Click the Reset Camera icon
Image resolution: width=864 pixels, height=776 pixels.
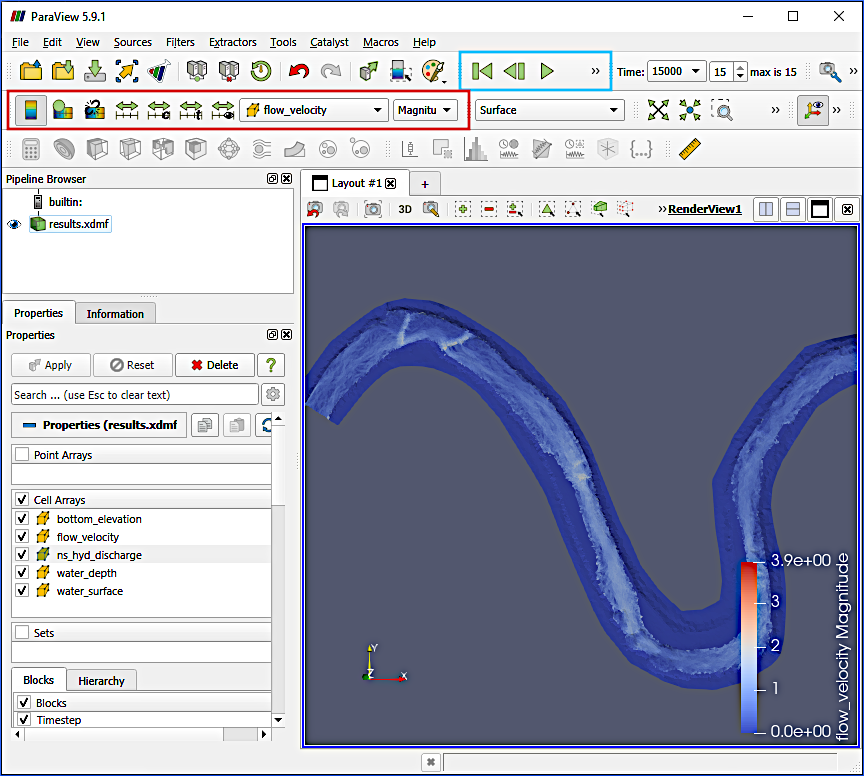click(658, 110)
